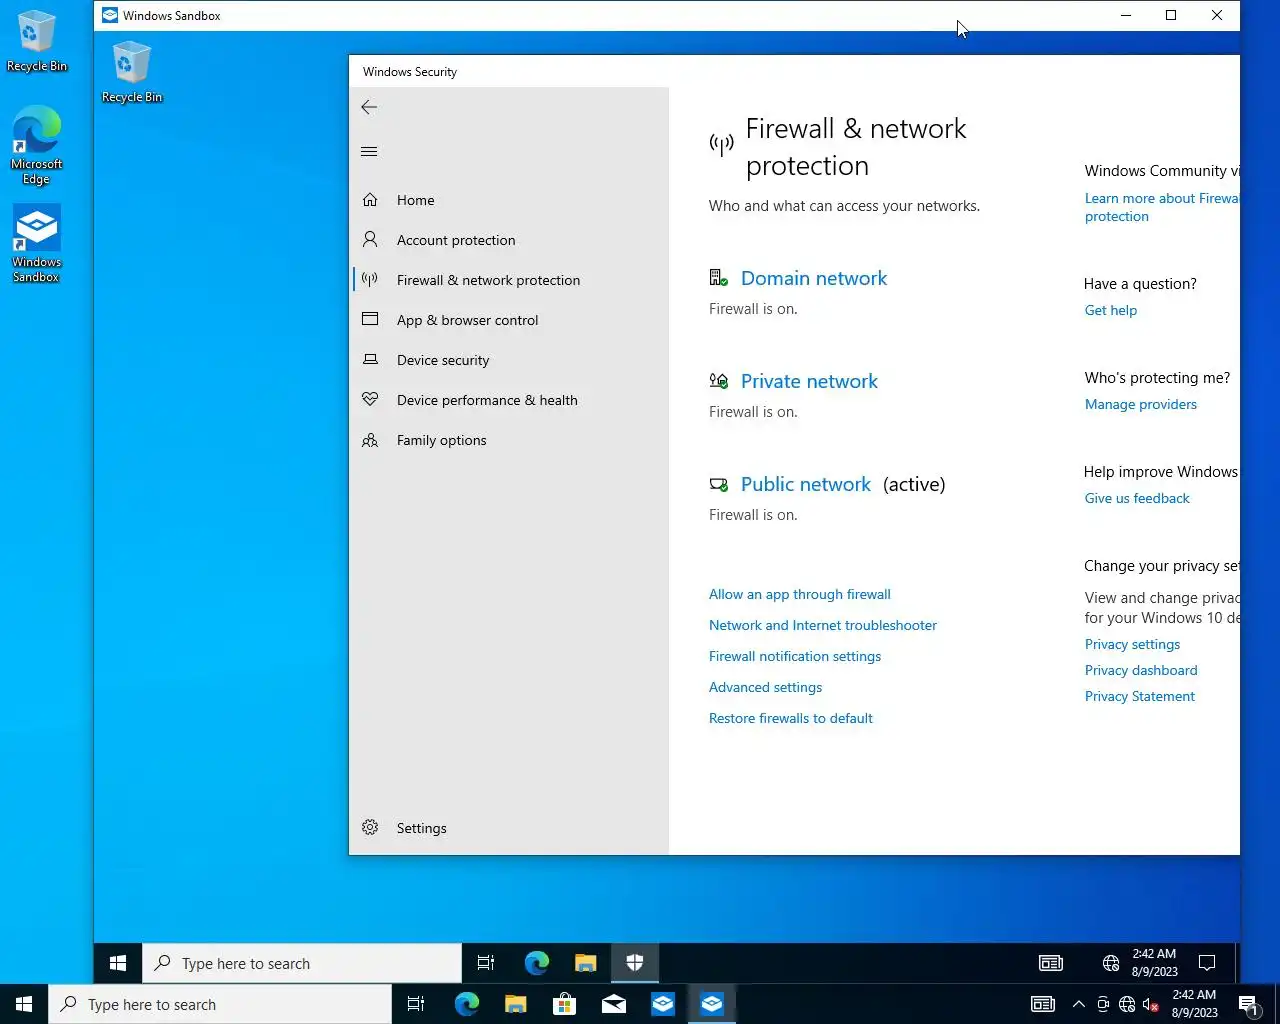
Task: Open Start menu inside the sandbox taskbar
Action: (x=118, y=963)
